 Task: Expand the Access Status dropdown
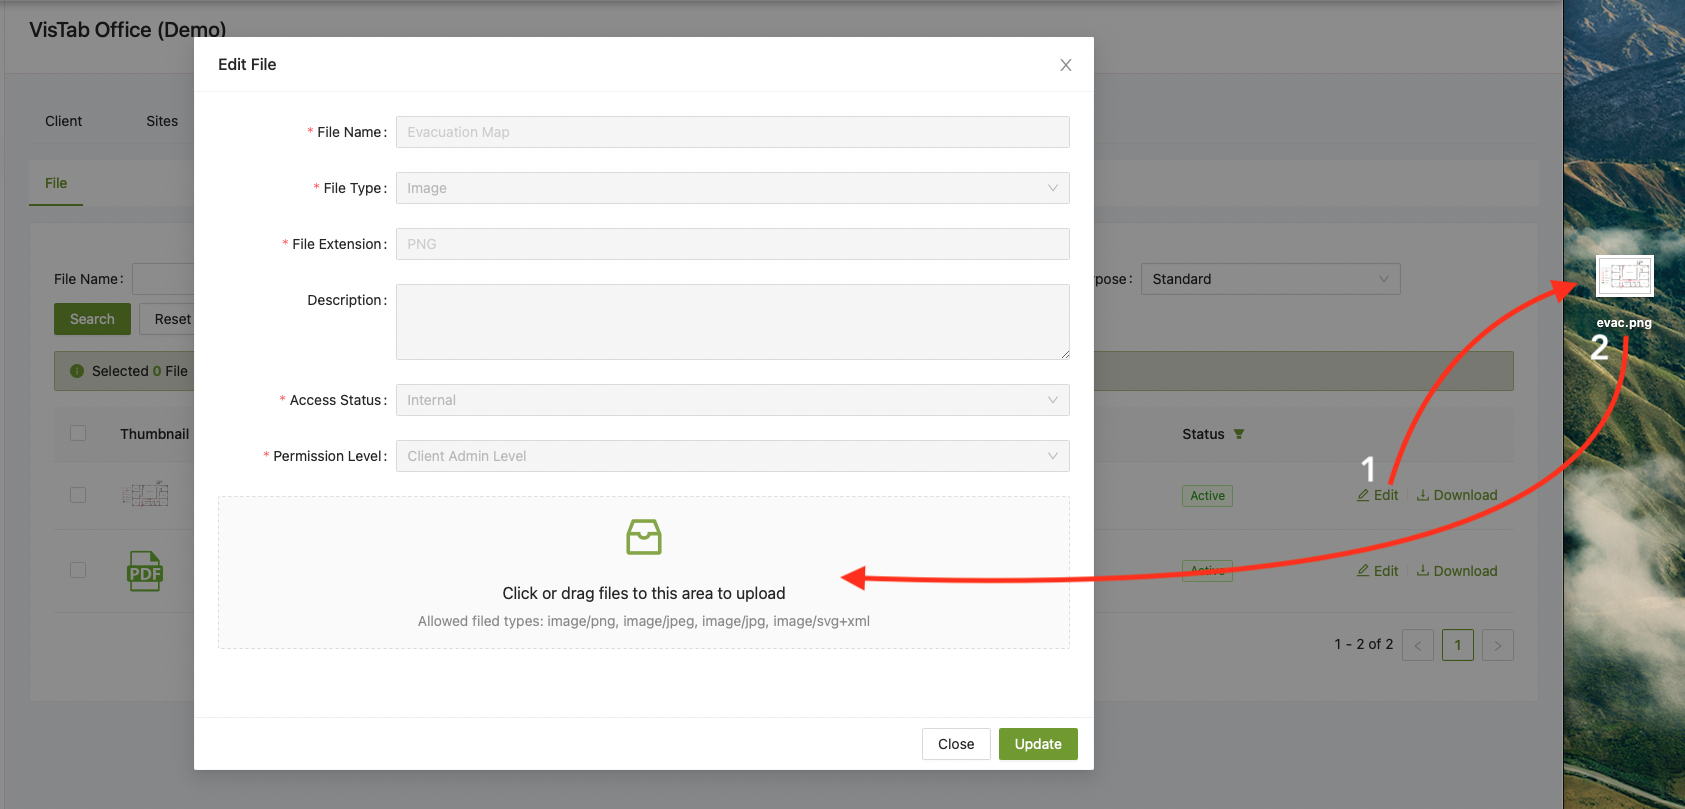[x=733, y=400]
